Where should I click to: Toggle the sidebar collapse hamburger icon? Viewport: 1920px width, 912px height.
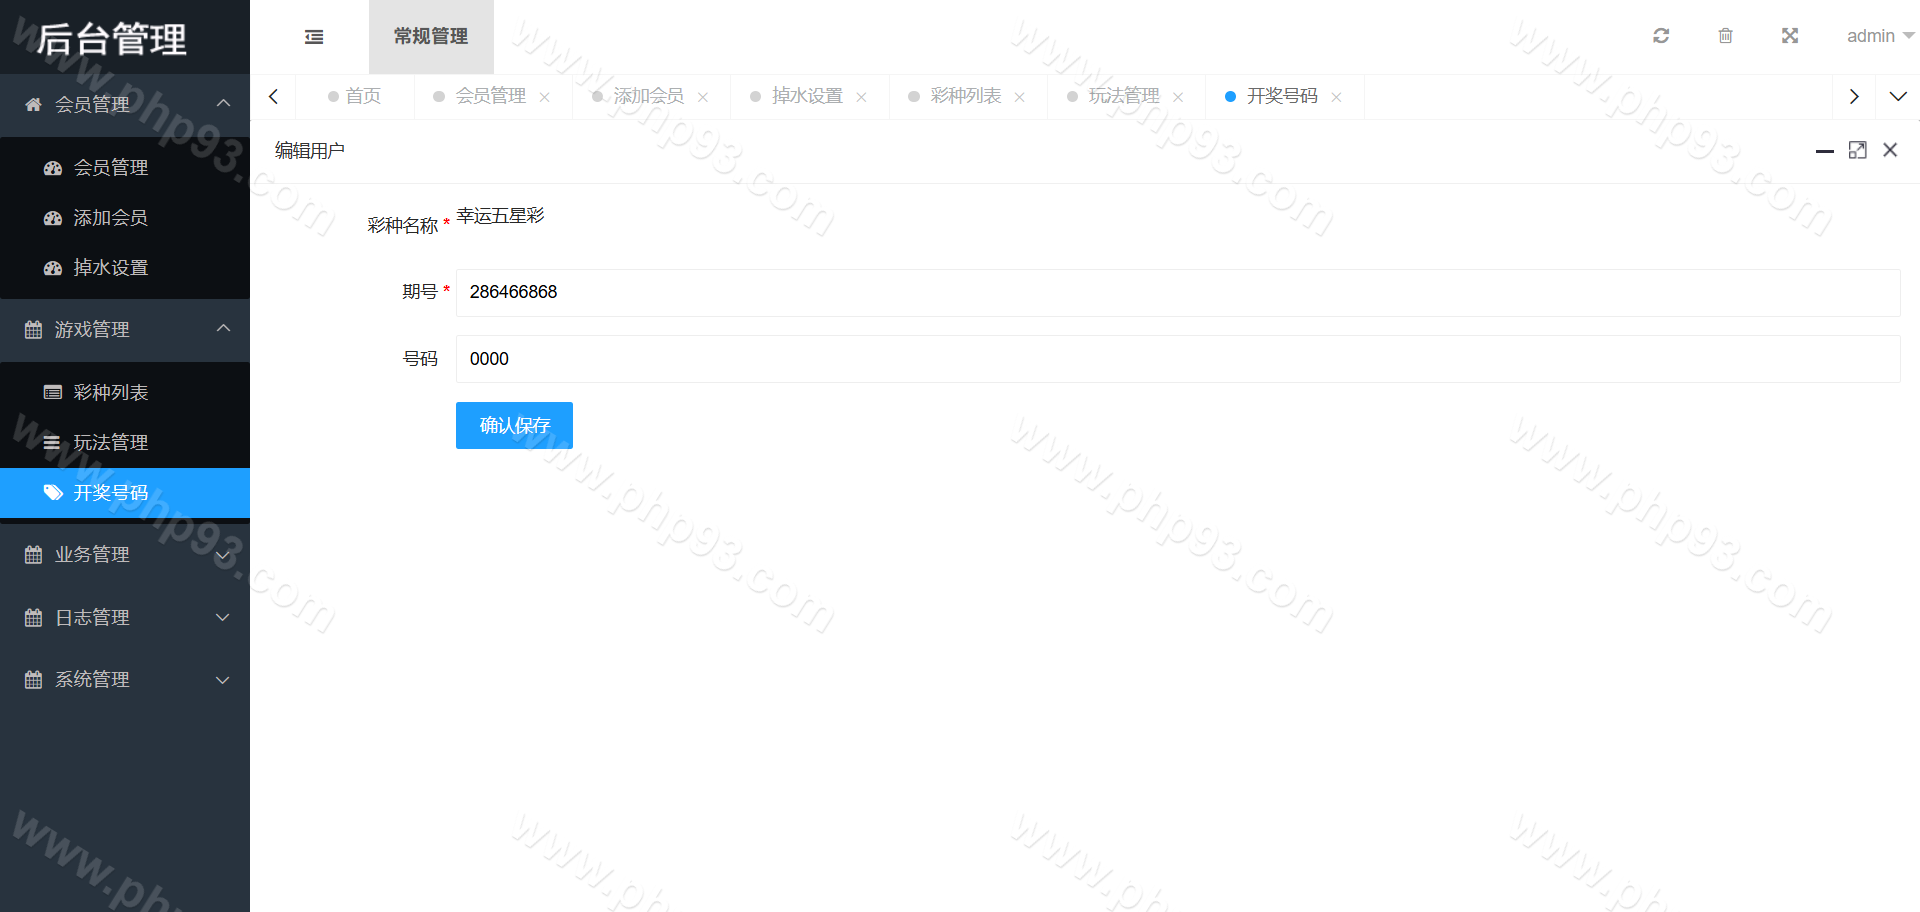(x=314, y=37)
